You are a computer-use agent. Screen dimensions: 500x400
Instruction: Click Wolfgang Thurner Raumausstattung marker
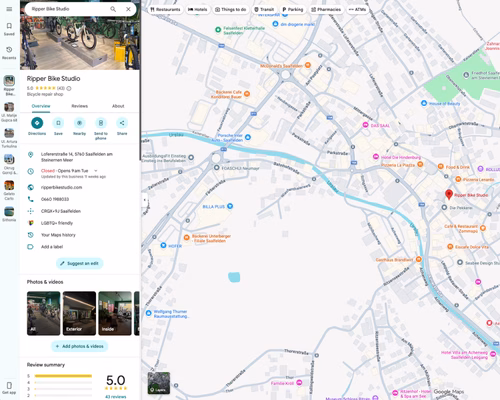click(149, 313)
